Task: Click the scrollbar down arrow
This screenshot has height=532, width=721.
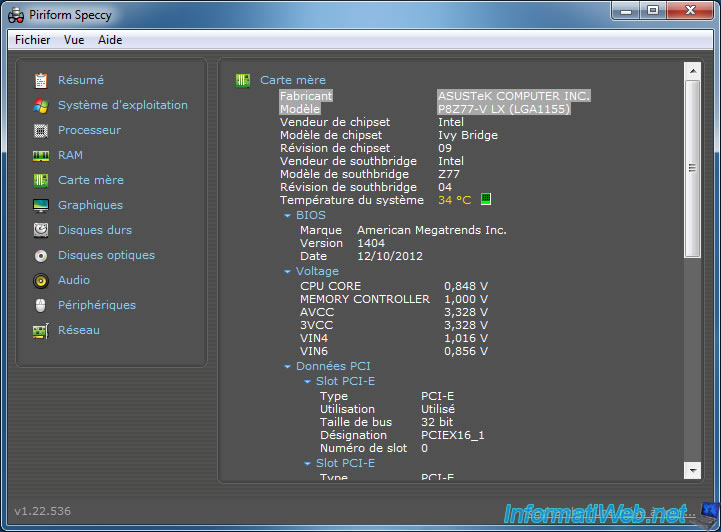Action: pos(692,470)
